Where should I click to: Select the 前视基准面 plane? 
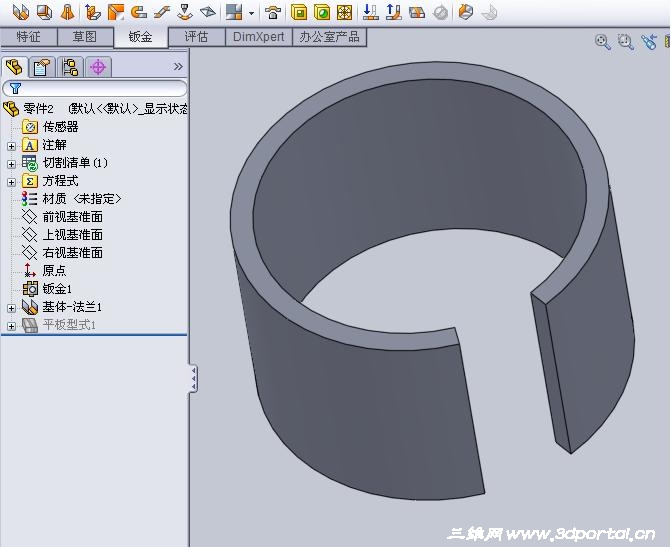click(62, 217)
